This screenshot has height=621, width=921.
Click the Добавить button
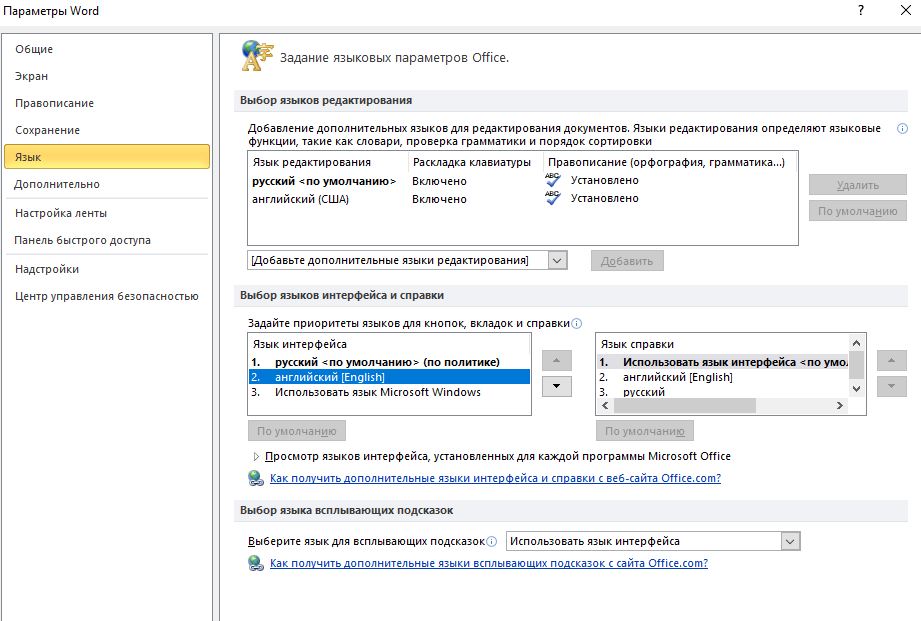click(x=627, y=261)
